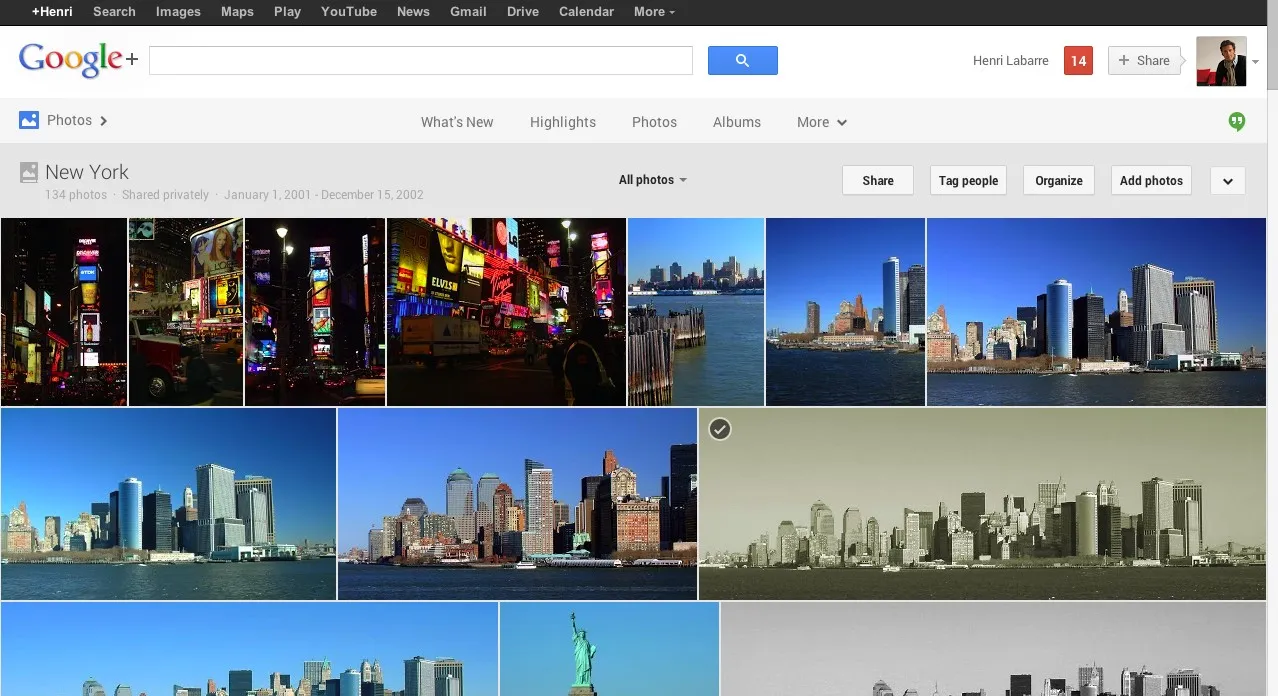
Task: Open the Statue of Liberty photo
Action: pos(609,649)
